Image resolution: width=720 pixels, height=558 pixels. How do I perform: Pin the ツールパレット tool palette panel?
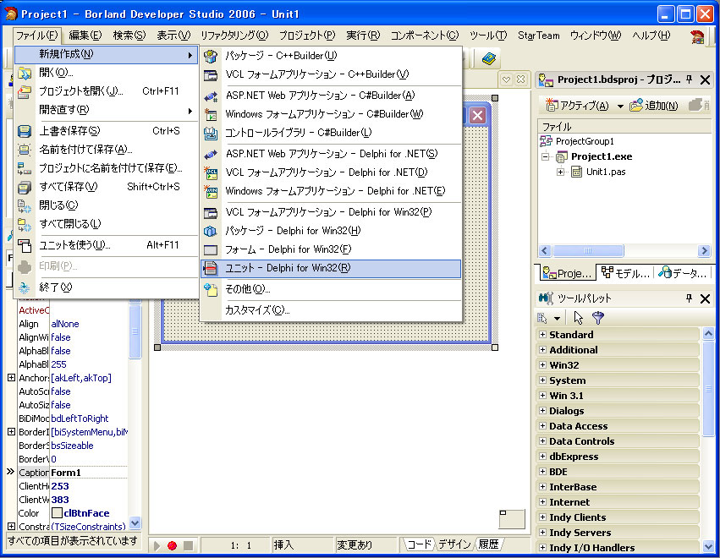(688, 298)
